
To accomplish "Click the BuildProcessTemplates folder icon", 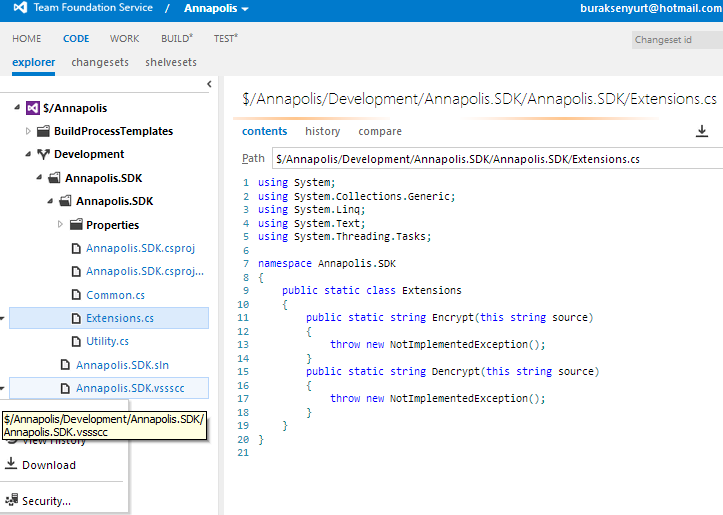I will pos(43,131).
